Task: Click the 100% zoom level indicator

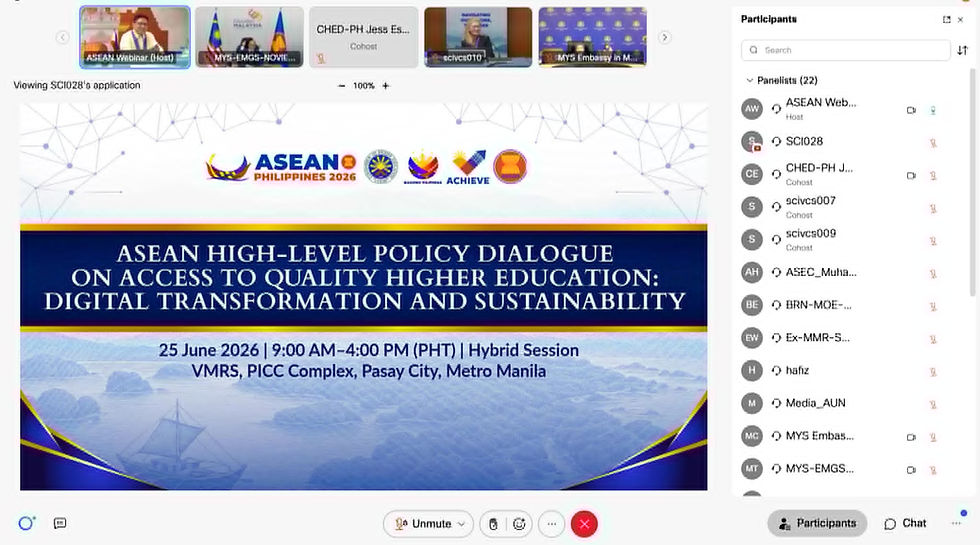Action: coord(364,86)
